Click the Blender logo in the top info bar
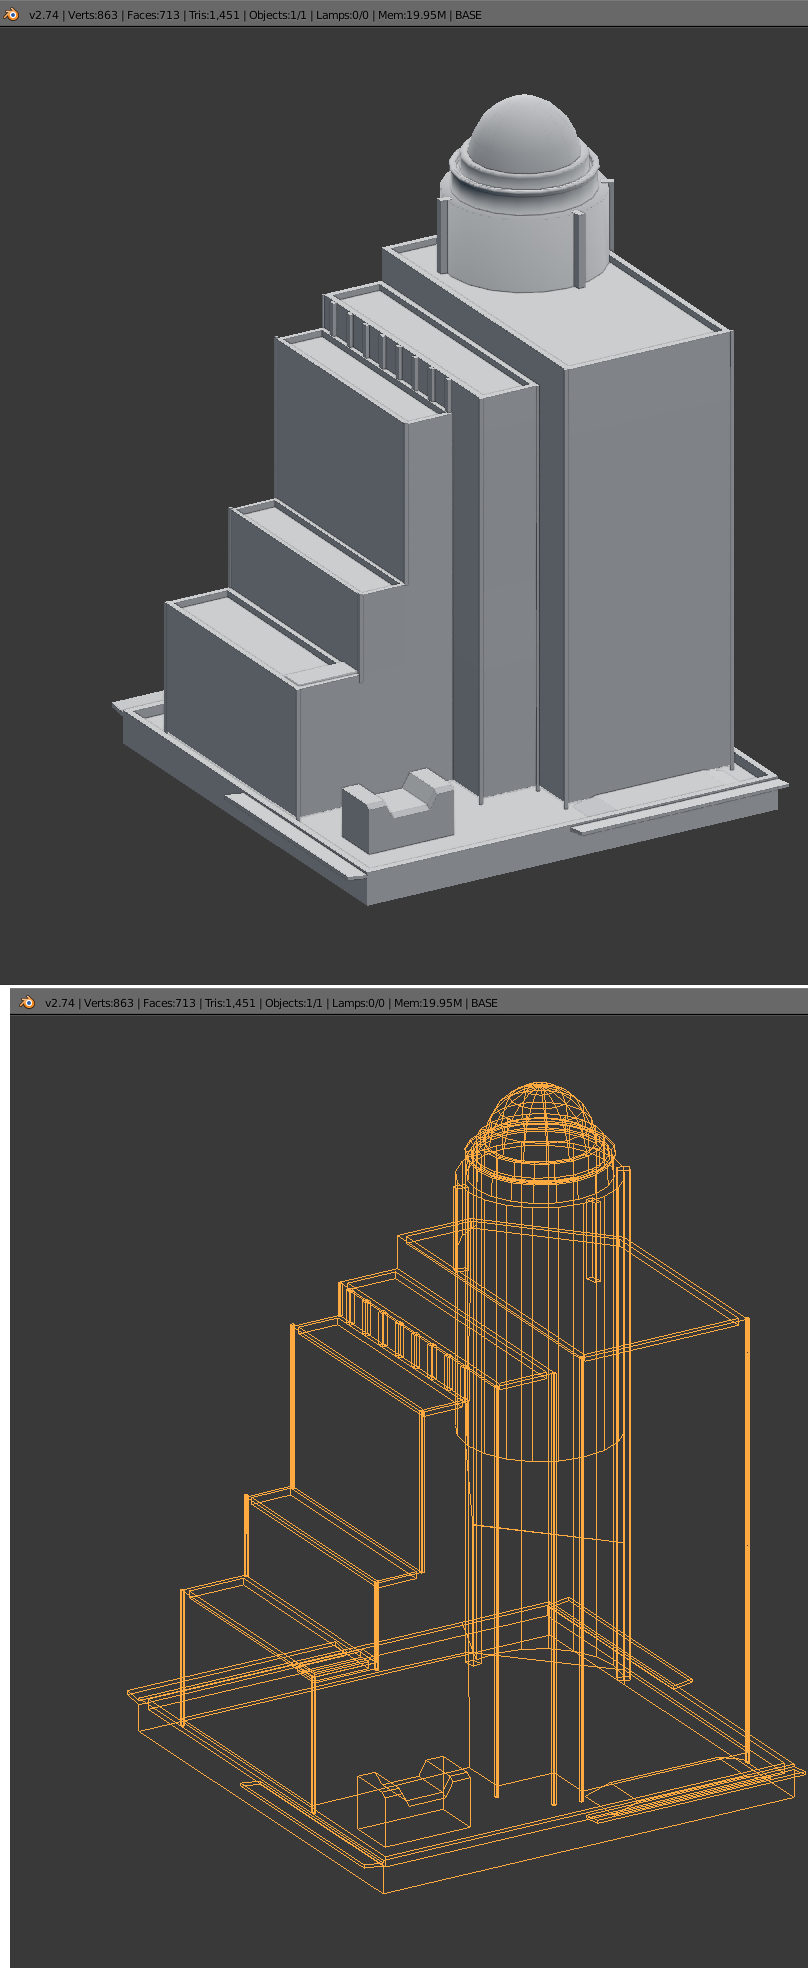808x1968 pixels. (12, 15)
